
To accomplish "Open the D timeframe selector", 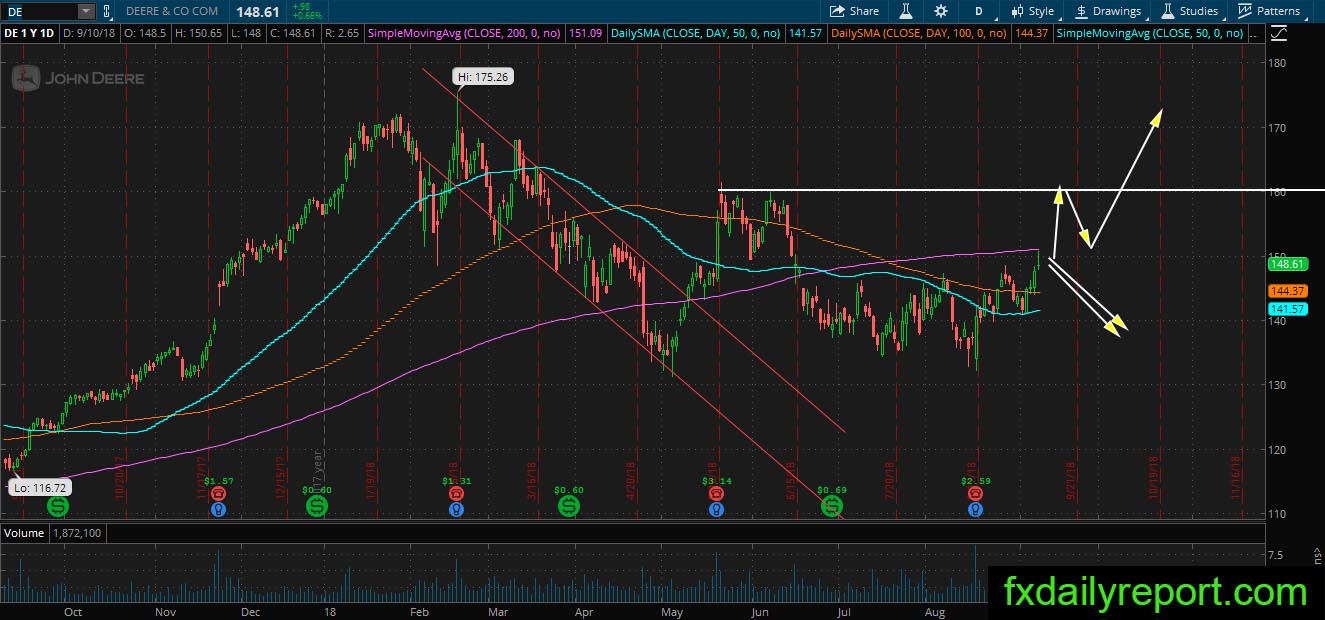I will [977, 11].
